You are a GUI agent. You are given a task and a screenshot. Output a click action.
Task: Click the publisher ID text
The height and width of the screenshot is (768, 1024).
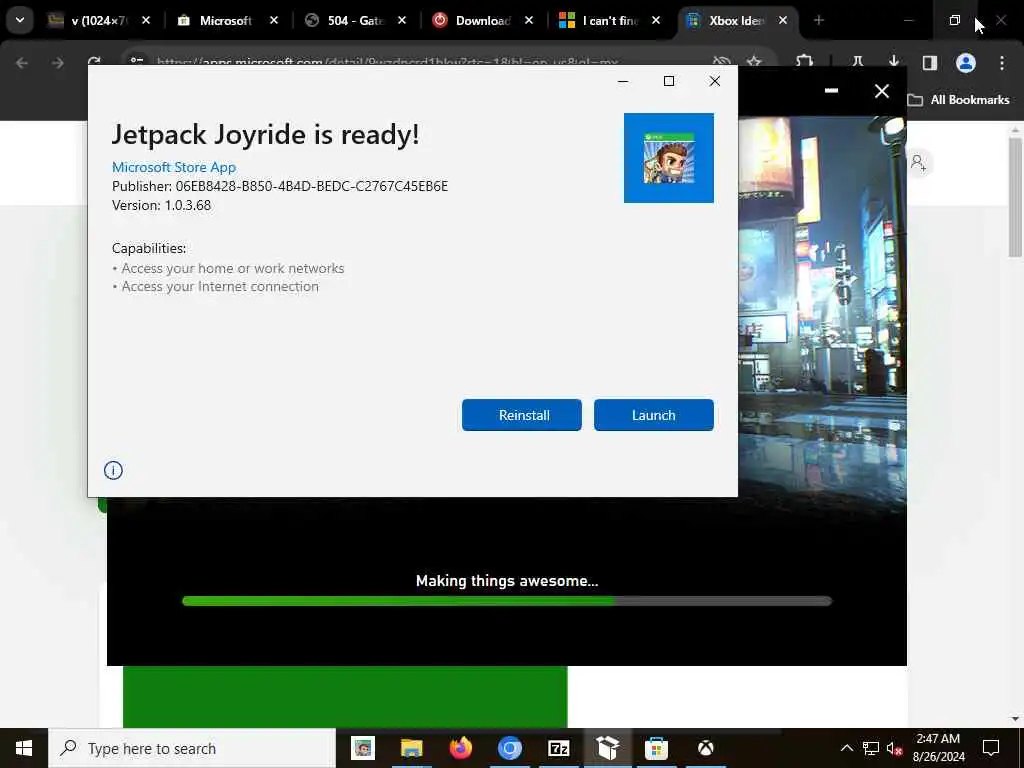tap(280, 186)
